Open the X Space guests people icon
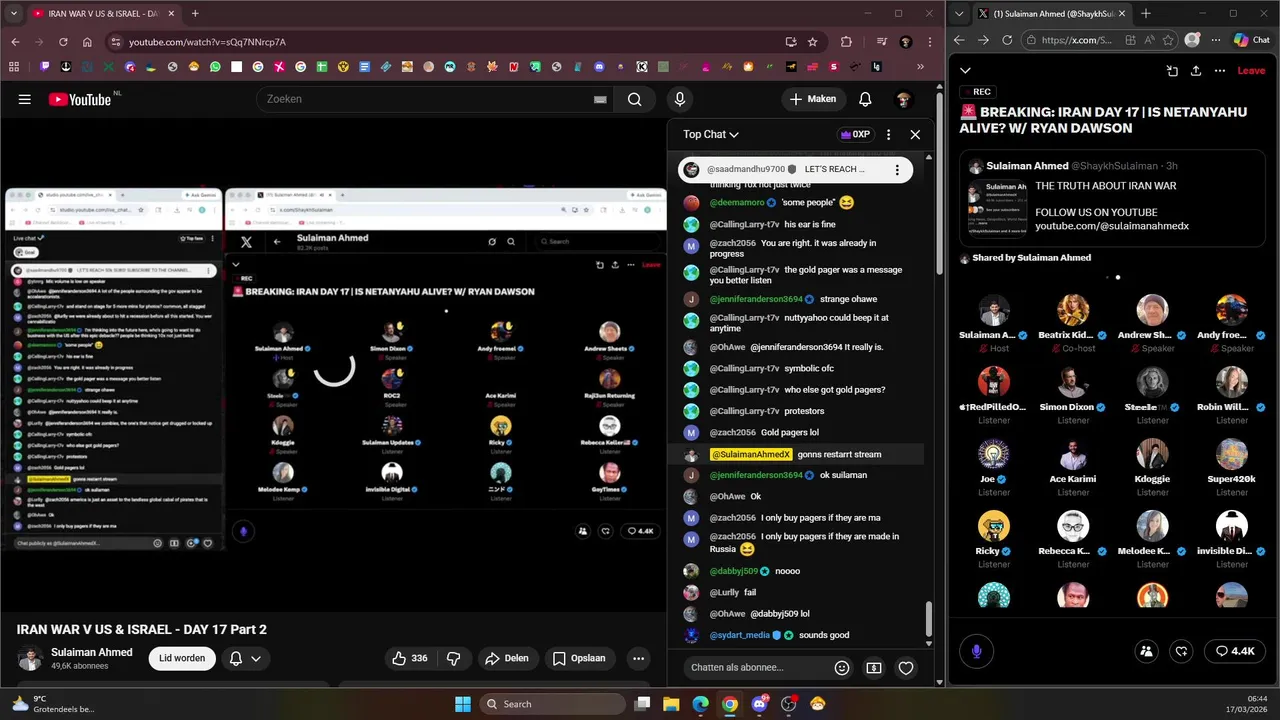Image resolution: width=1280 pixels, height=720 pixels. (x=1147, y=651)
